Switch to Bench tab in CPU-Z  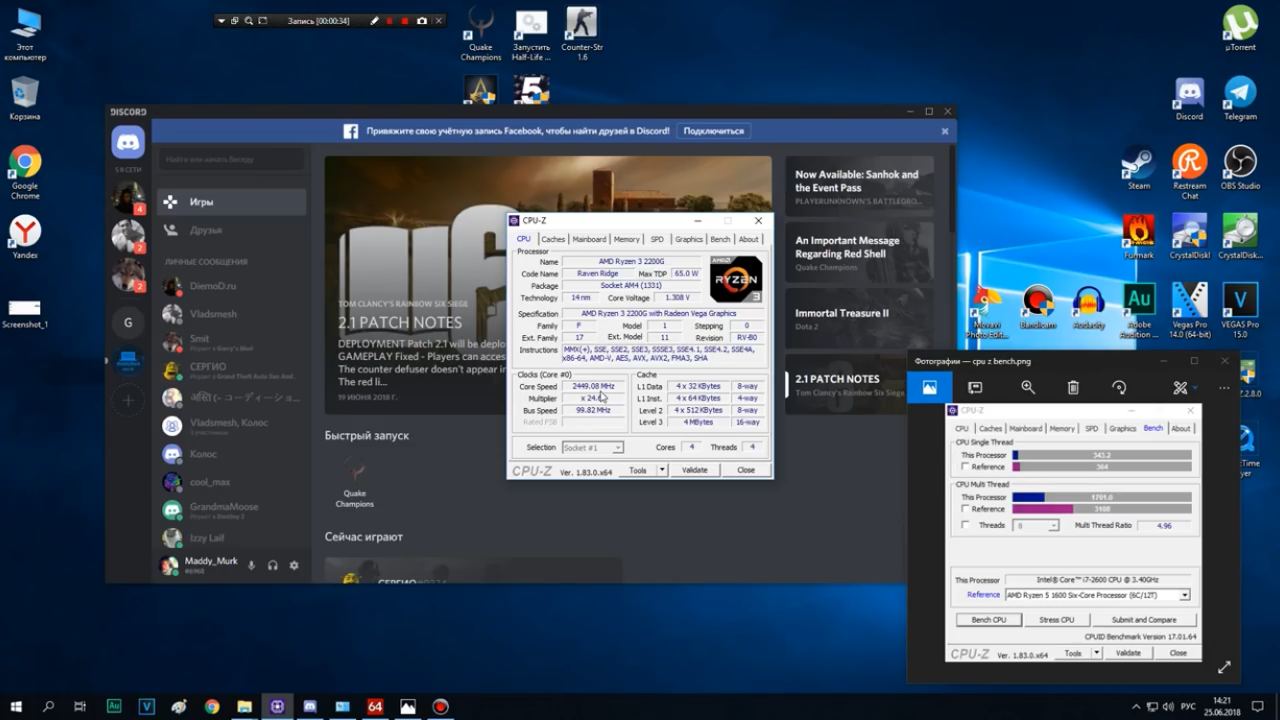[x=720, y=239]
